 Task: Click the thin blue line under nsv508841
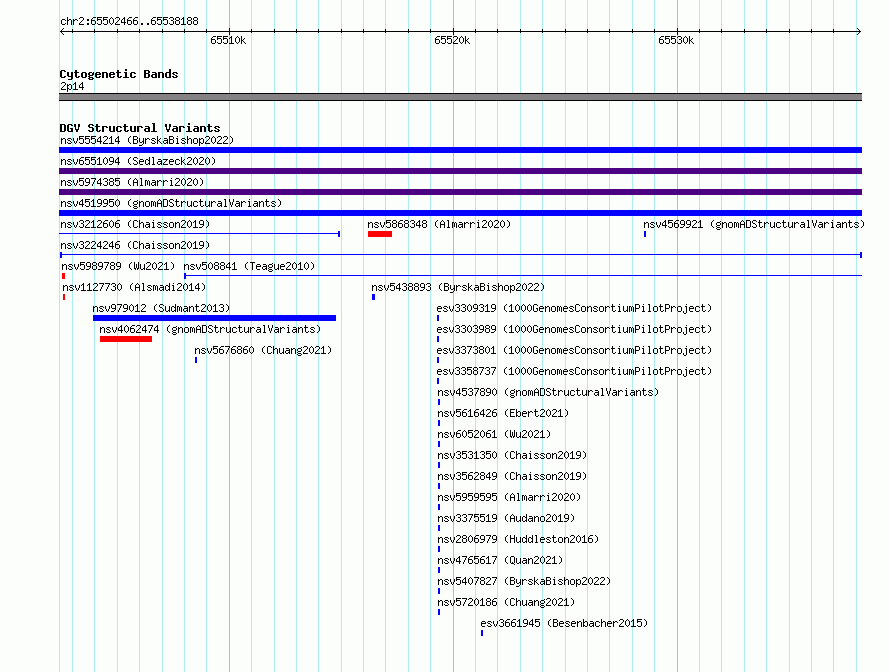pyautogui.click(x=523, y=276)
